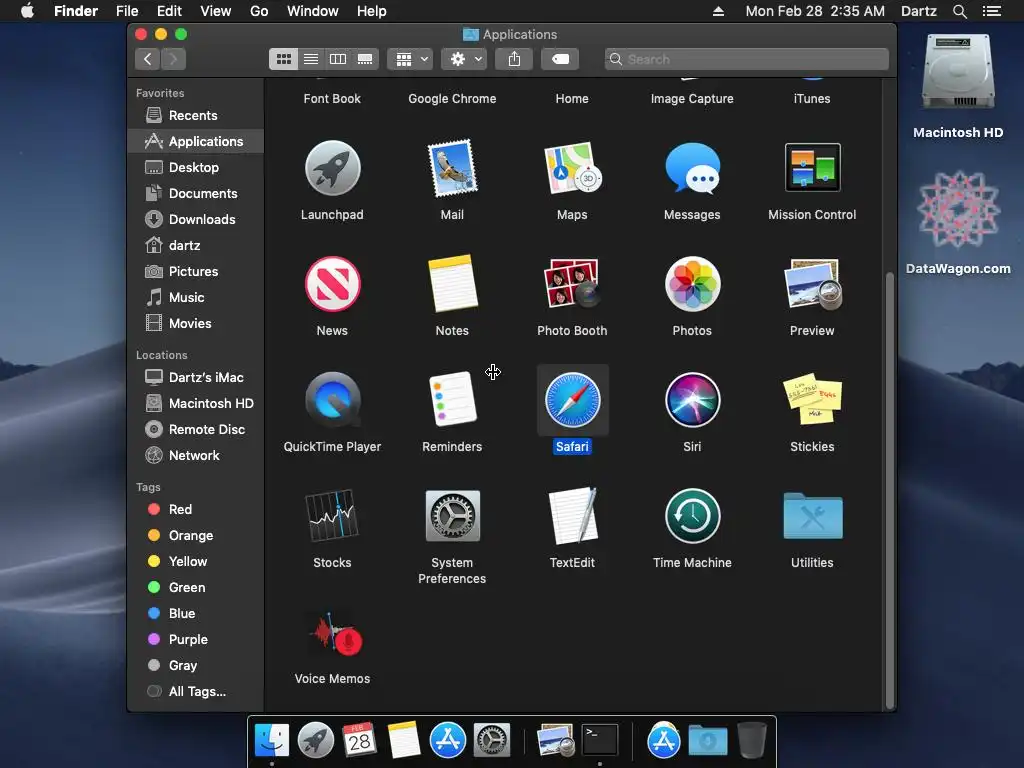Filter by the Green tag

(x=195, y=588)
